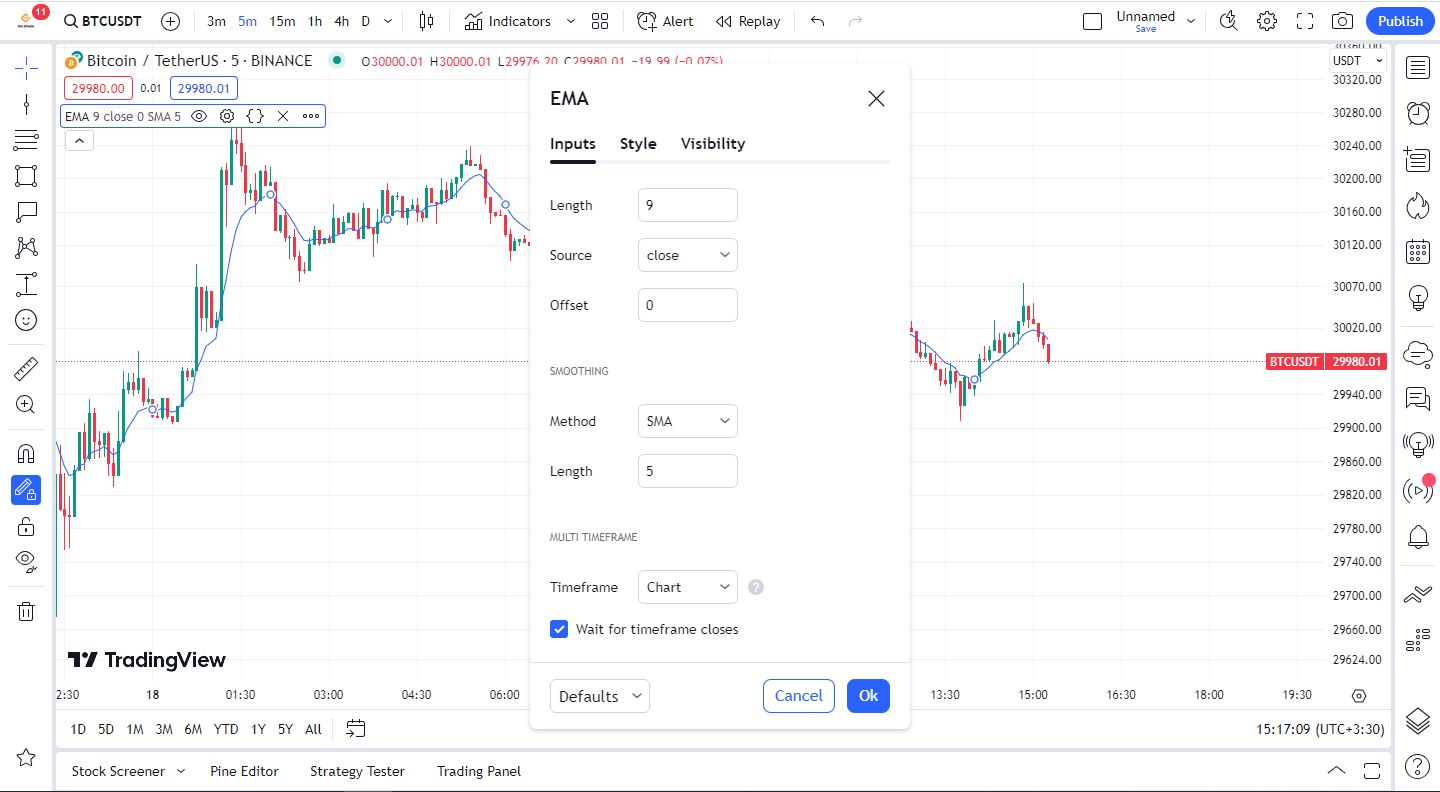The height and width of the screenshot is (792, 1440).
Task: Open quick search icon
Action: click(x=1229, y=21)
